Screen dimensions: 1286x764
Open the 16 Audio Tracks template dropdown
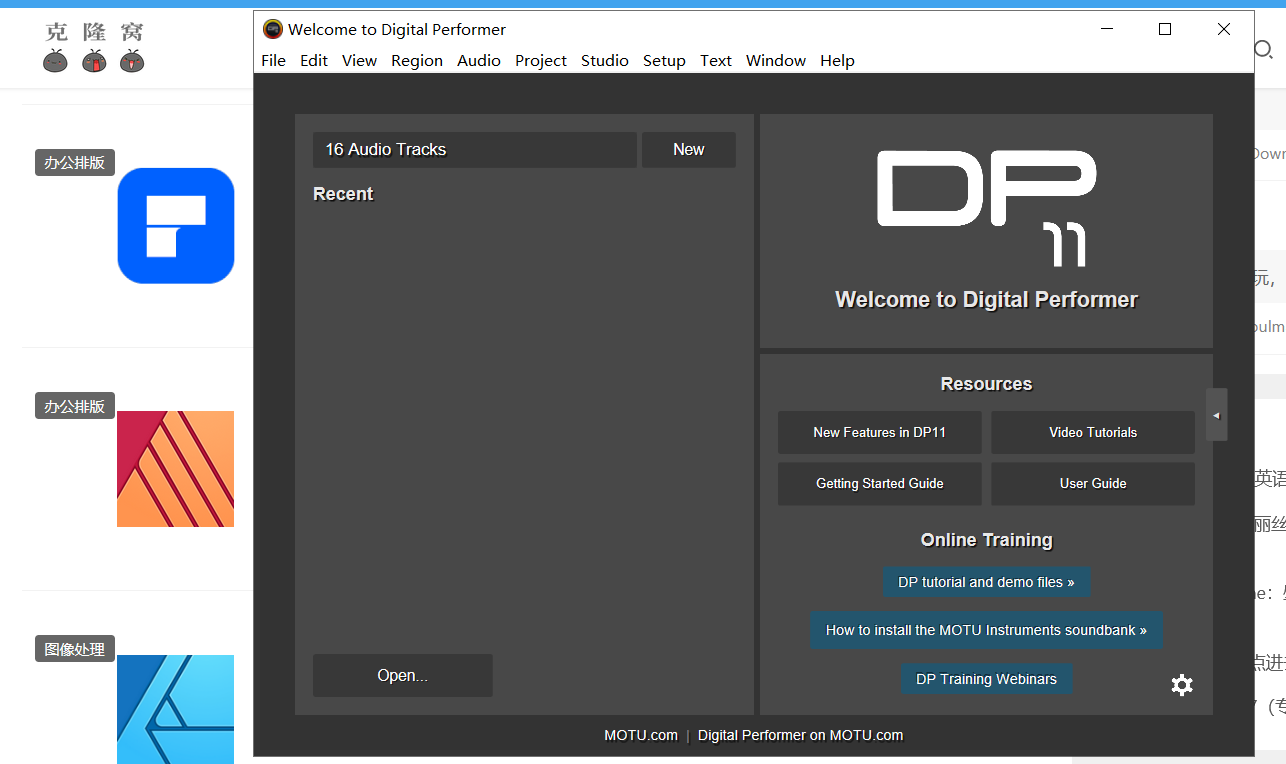475,150
